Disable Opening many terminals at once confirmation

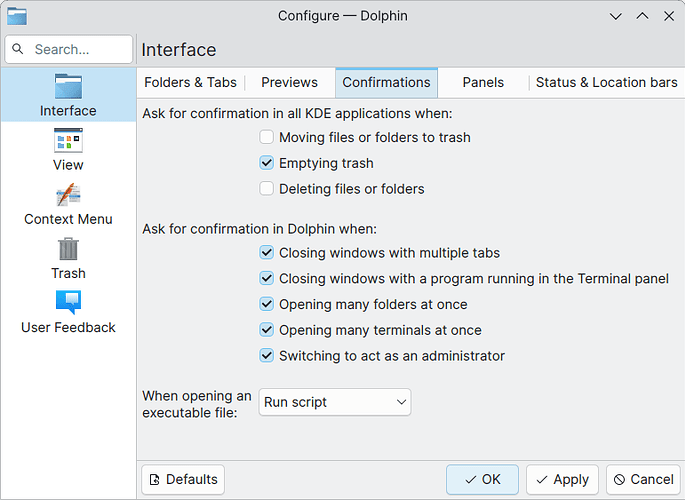(x=266, y=330)
